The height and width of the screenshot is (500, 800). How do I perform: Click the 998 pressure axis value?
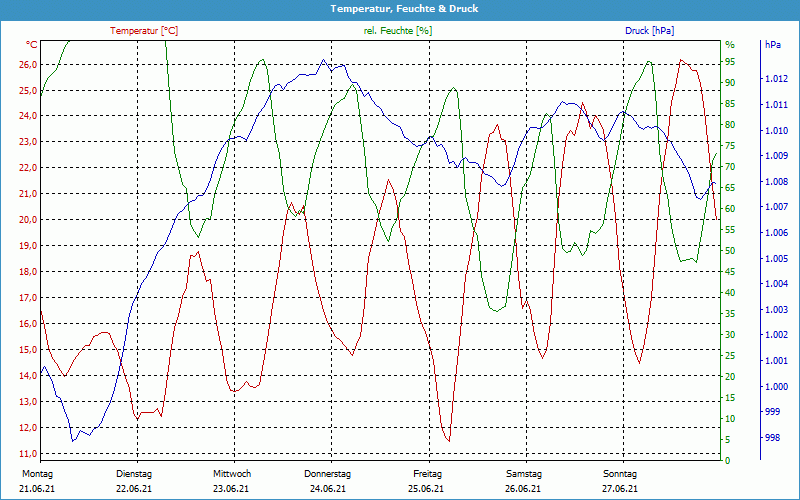[x=772, y=438]
